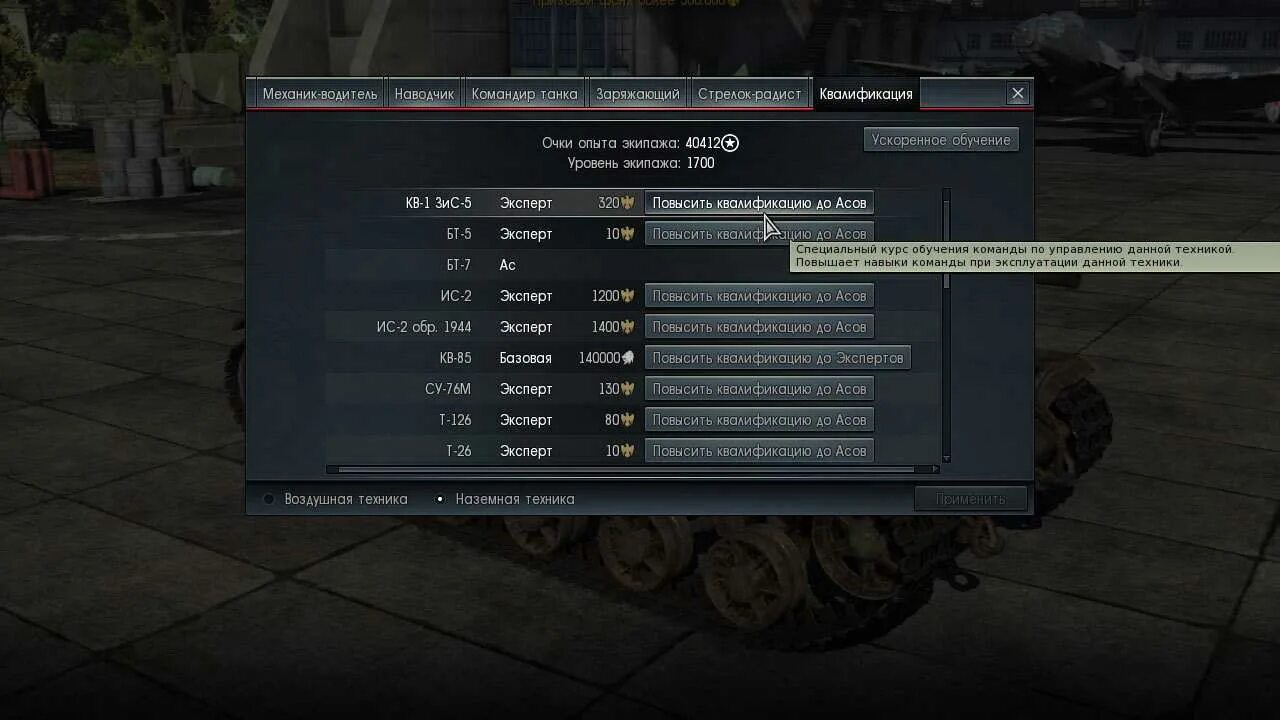1280x720 pixels.
Task: Upgrade КВ-85 qualification to Experts
Action: (x=778, y=358)
